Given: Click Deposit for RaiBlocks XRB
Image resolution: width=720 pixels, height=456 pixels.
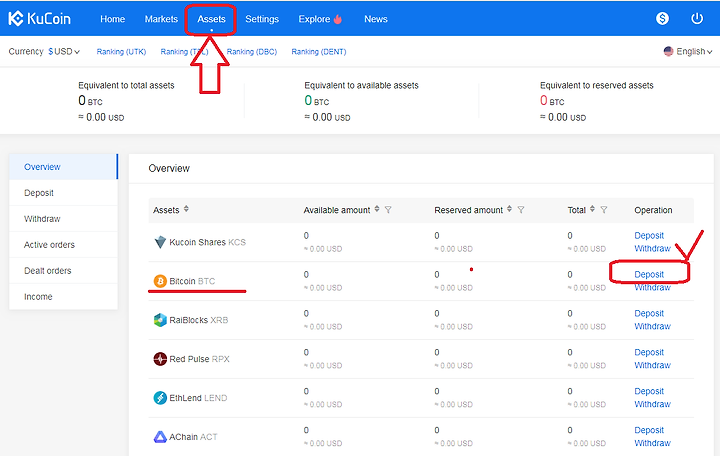Looking at the screenshot, I should point(649,313).
